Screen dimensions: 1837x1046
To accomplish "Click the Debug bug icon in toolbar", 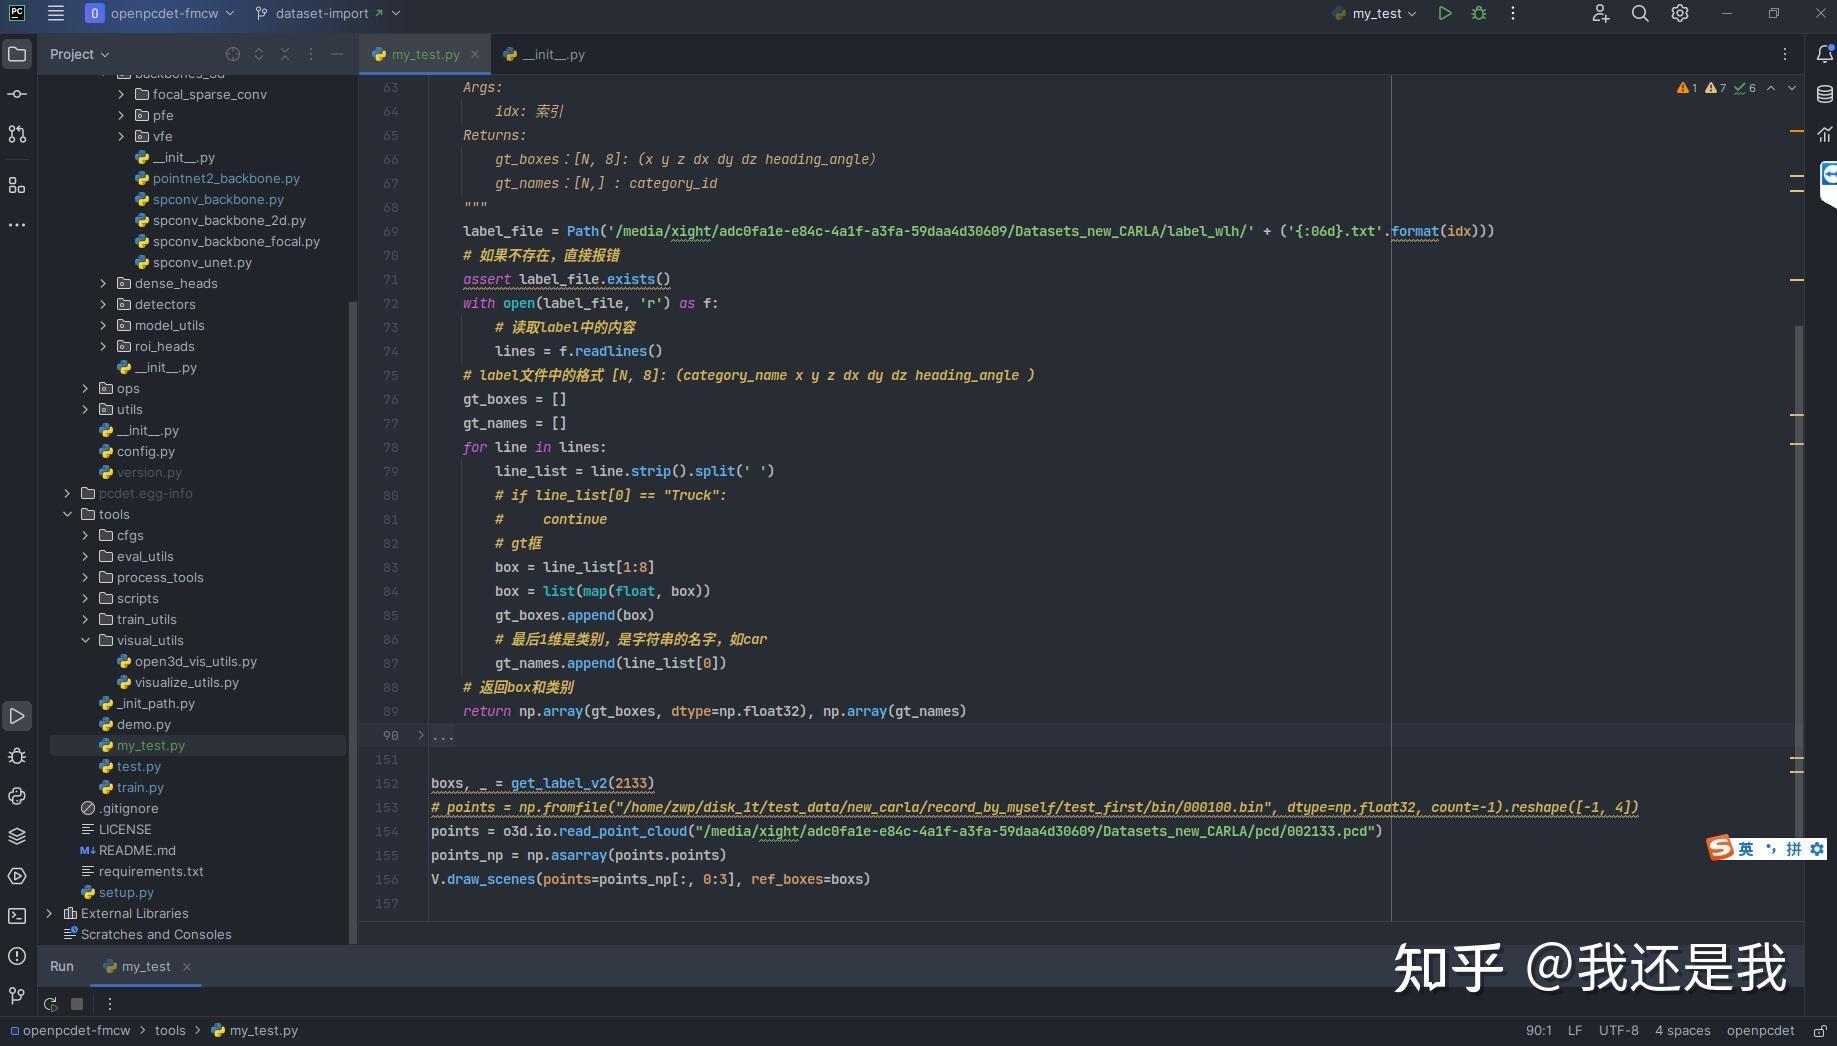I will point(1478,13).
